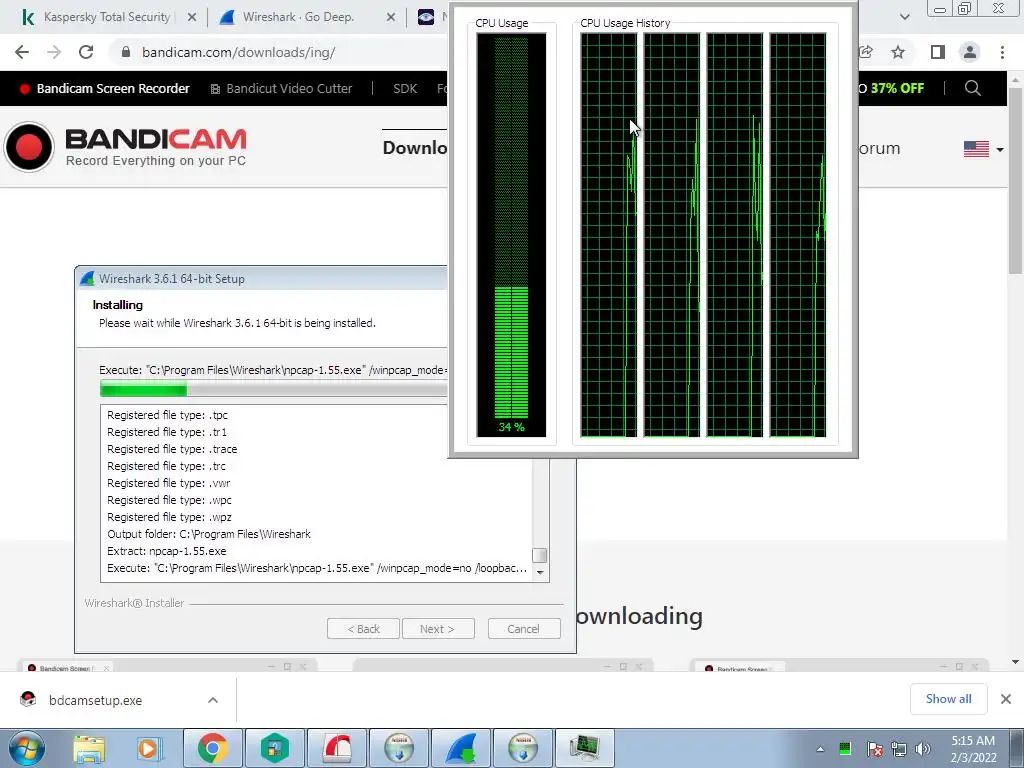
Task: Select the 'Registered file type: .trace' log line
Action: [172, 449]
